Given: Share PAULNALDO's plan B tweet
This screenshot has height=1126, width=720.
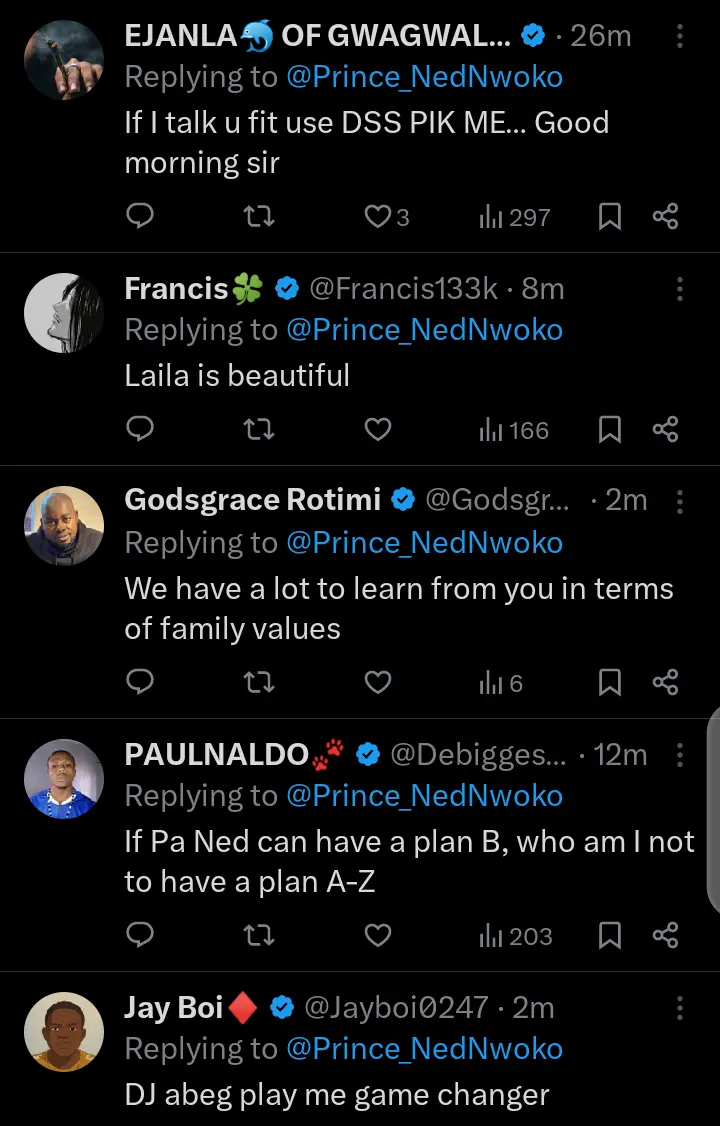Looking at the screenshot, I should click(x=665, y=936).
